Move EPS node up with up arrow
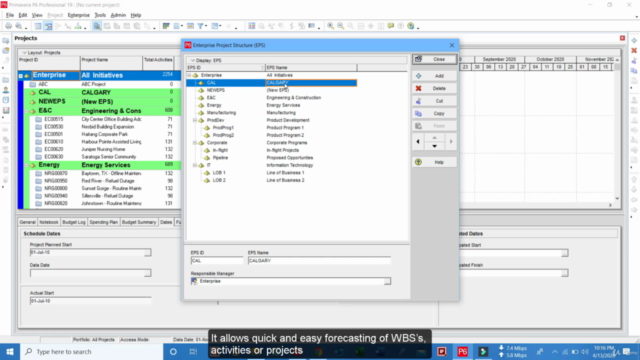This screenshot has height=360, width=640. (x=434, y=138)
